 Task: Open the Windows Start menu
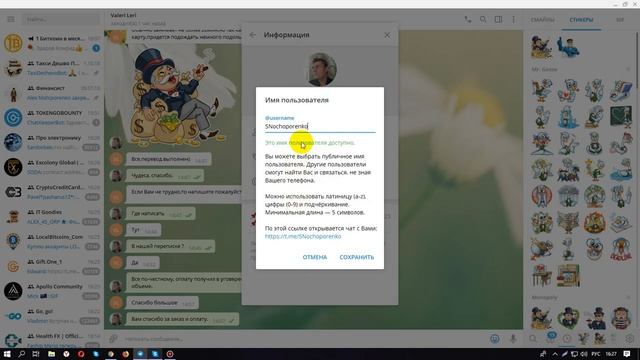click(x=7, y=354)
